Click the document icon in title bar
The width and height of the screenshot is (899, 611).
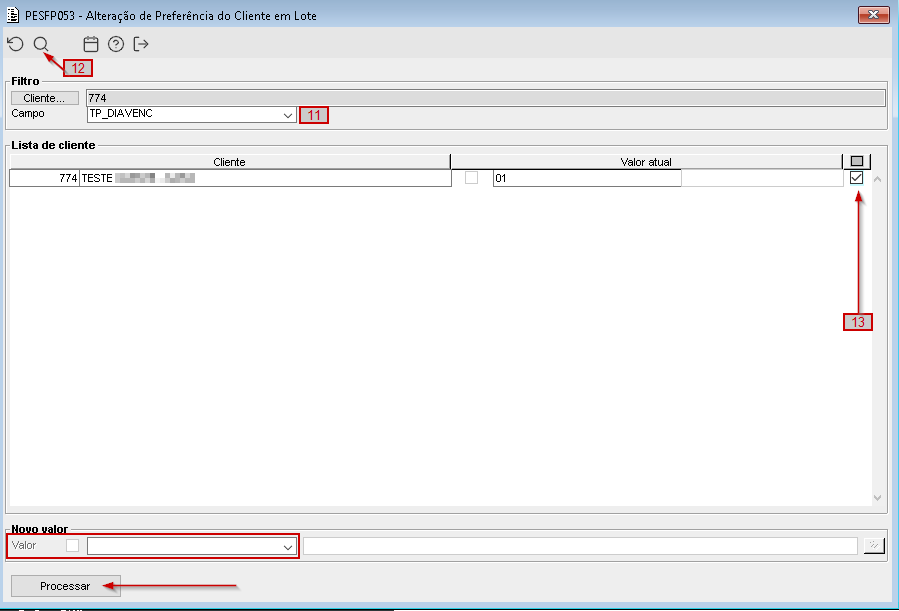(x=13, y=15)
